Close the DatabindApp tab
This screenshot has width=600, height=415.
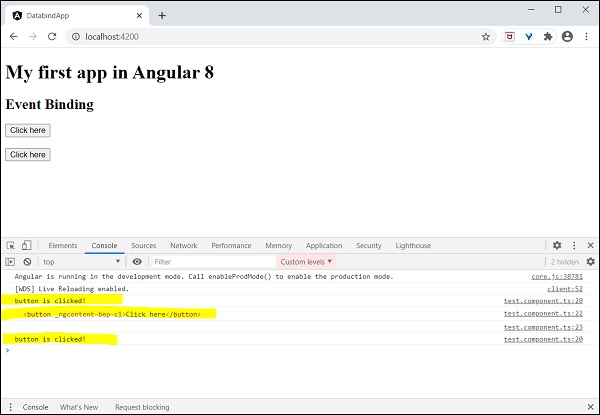pyautogui.click(x=139, y=16)
